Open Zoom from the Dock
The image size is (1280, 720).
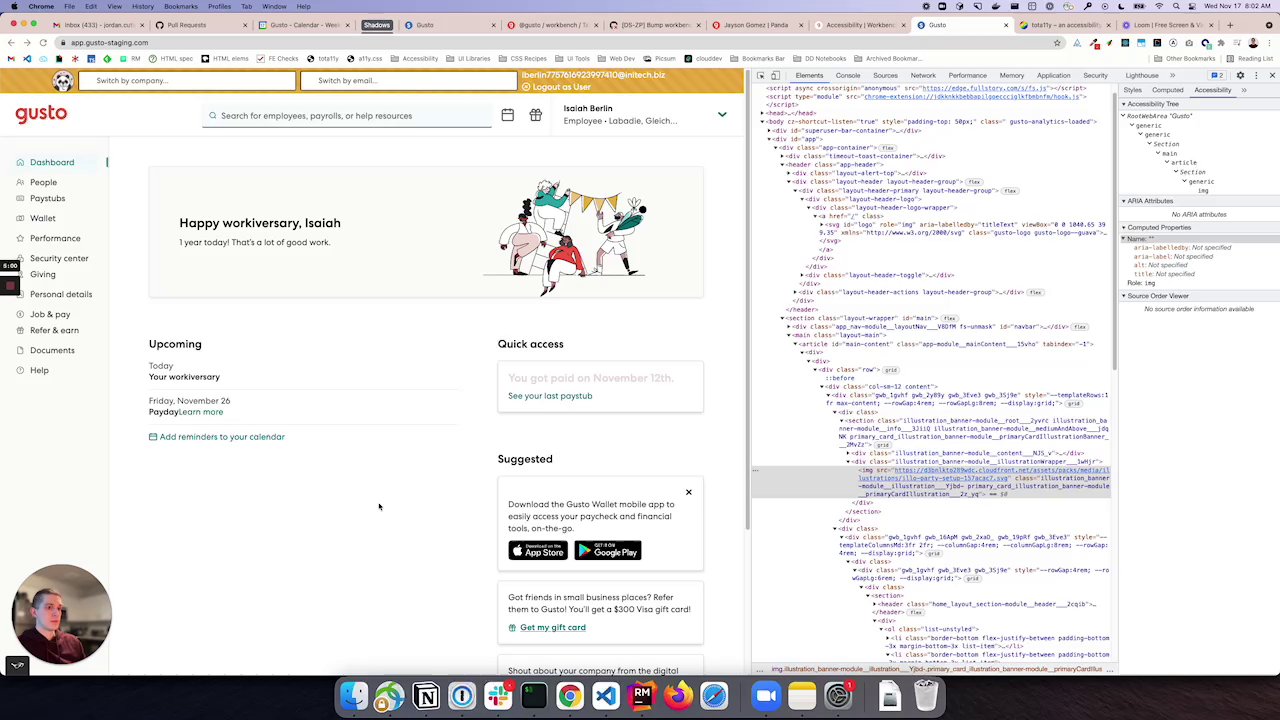[x=766, y=695]
